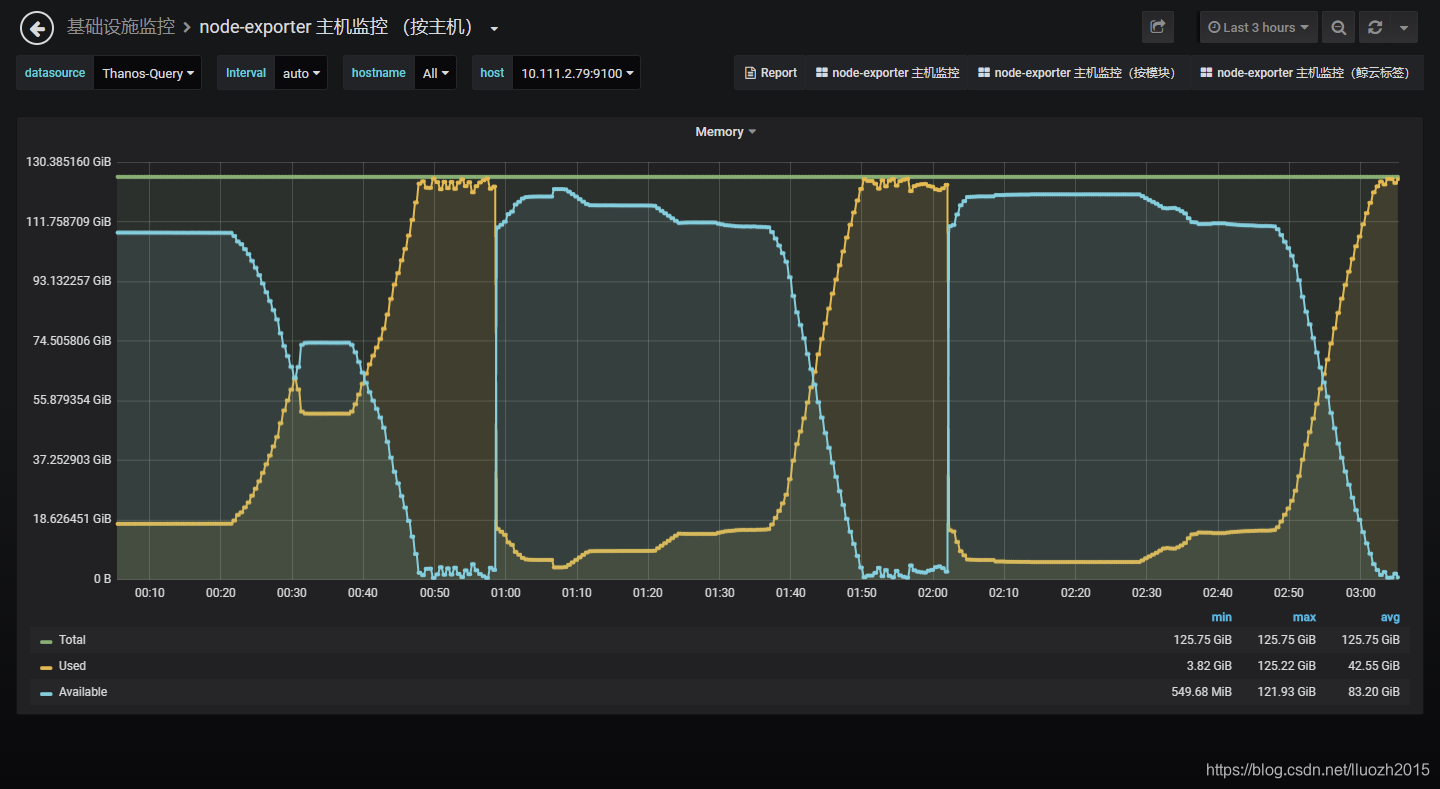Open node-exporter 主机监控（按模块）link
Viewport: 1440px width, 789px height.
click(x=1077, y=73)
